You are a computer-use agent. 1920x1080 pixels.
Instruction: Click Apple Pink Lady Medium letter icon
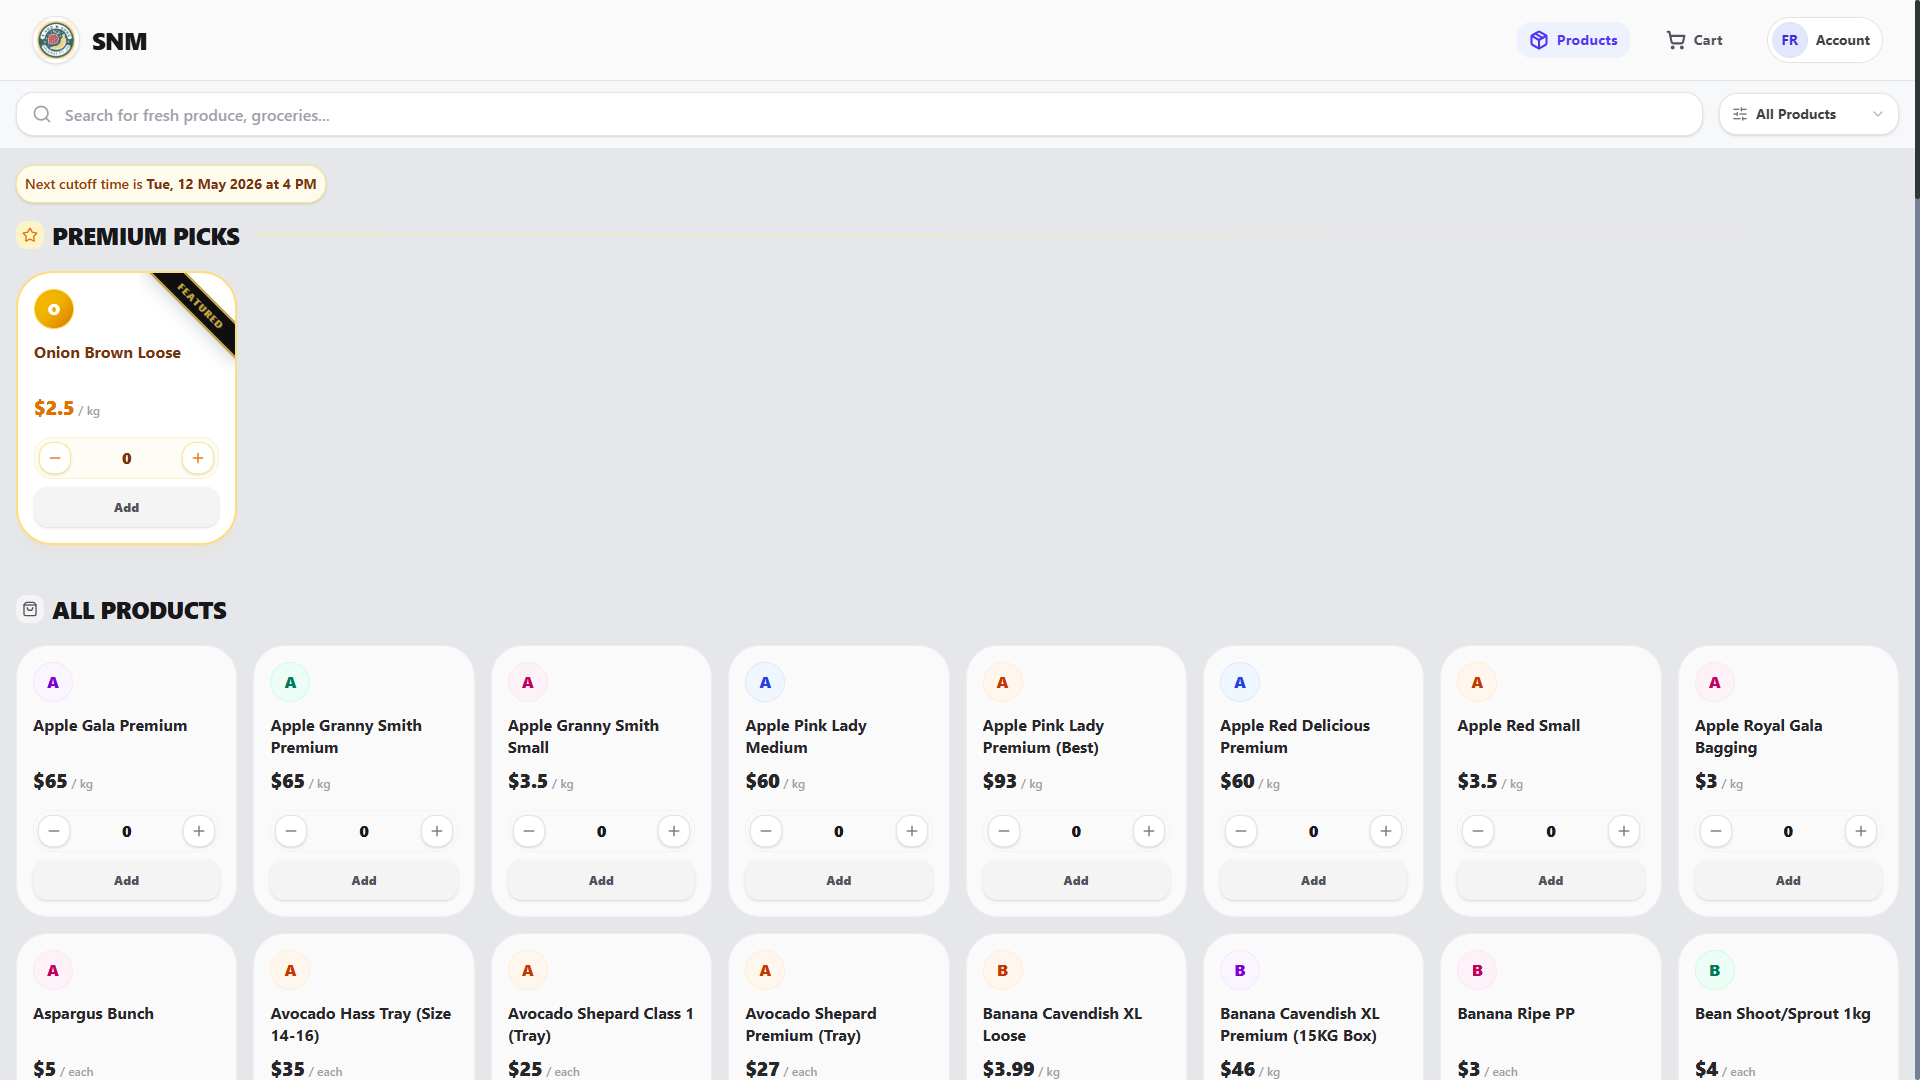pyautogui.click(x=765, y=682)
